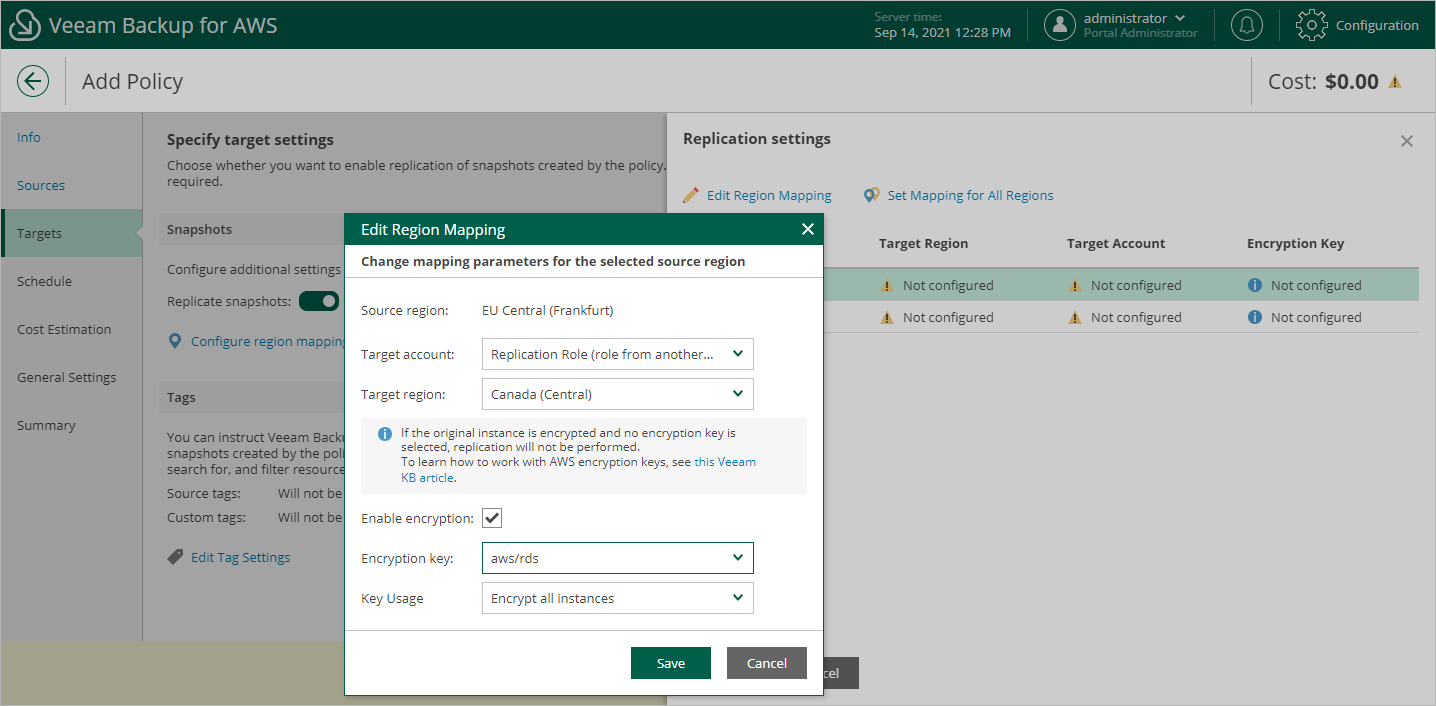Uncheck the Enable encryption checkbox

(492, 518)
